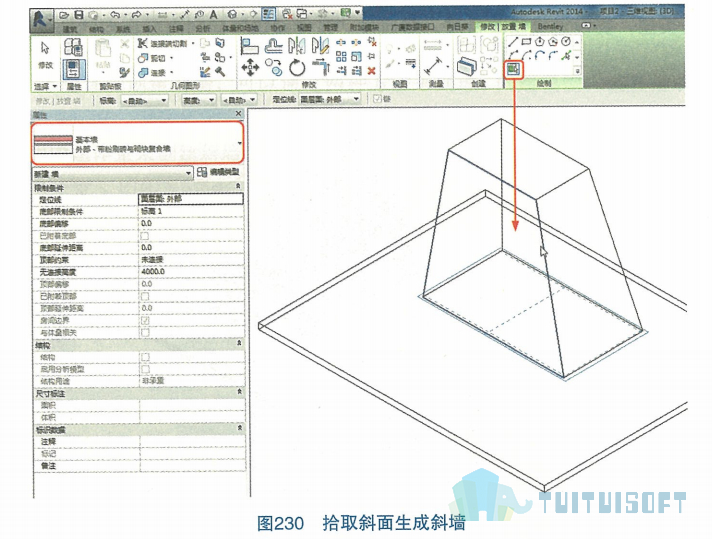Select the Circle draw tool
712x539 pixels.
566,42
